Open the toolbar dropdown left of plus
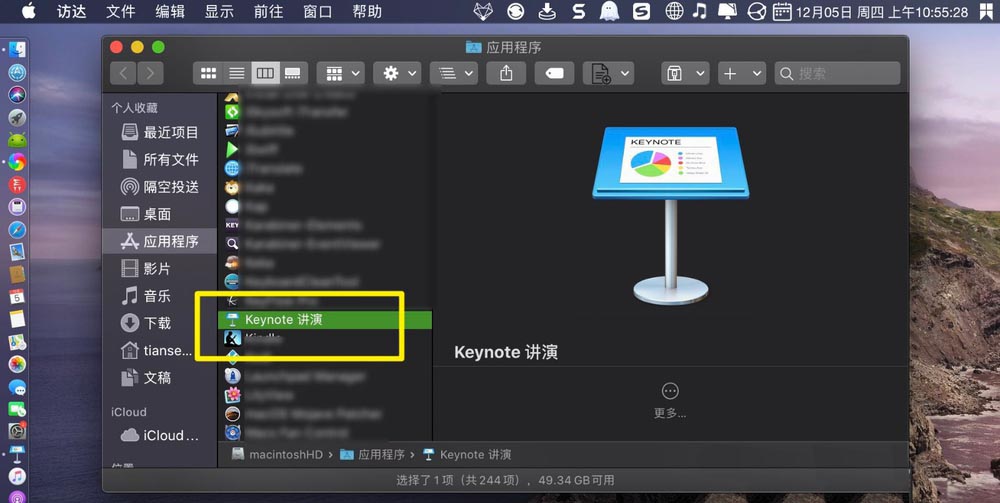Image resolution: width=1000 pixels, height=503 pixels. [685, 73]
